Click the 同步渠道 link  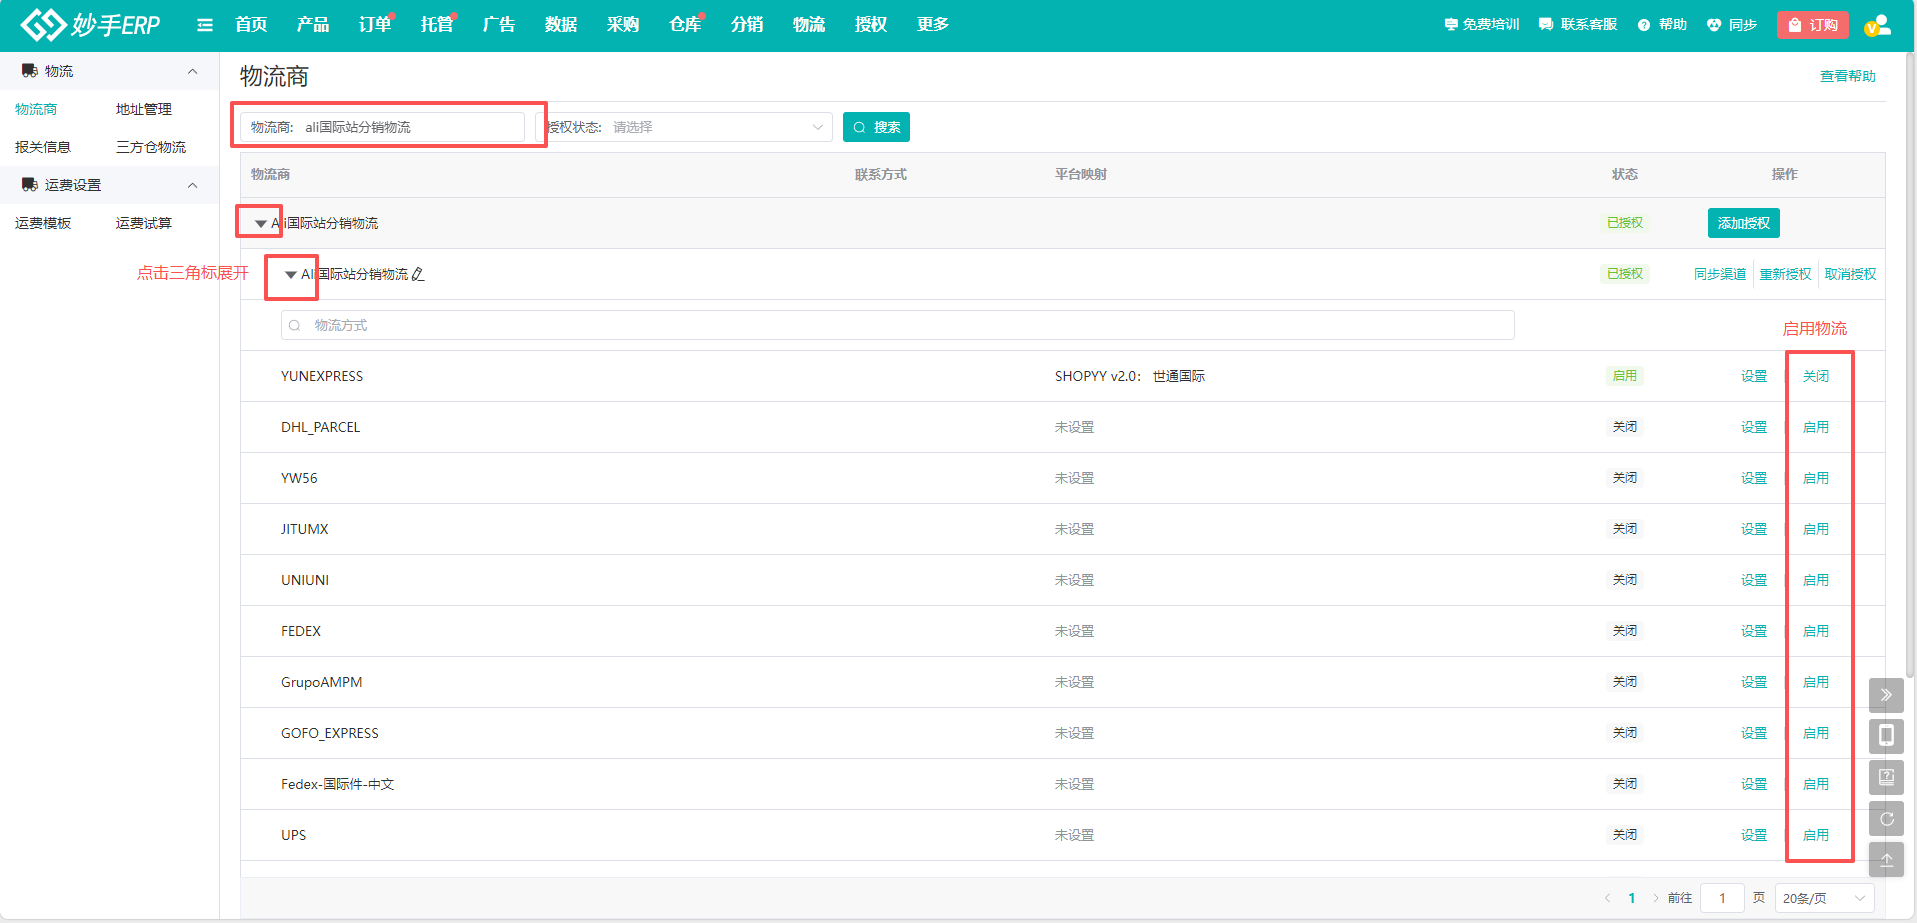[1719, 274]
